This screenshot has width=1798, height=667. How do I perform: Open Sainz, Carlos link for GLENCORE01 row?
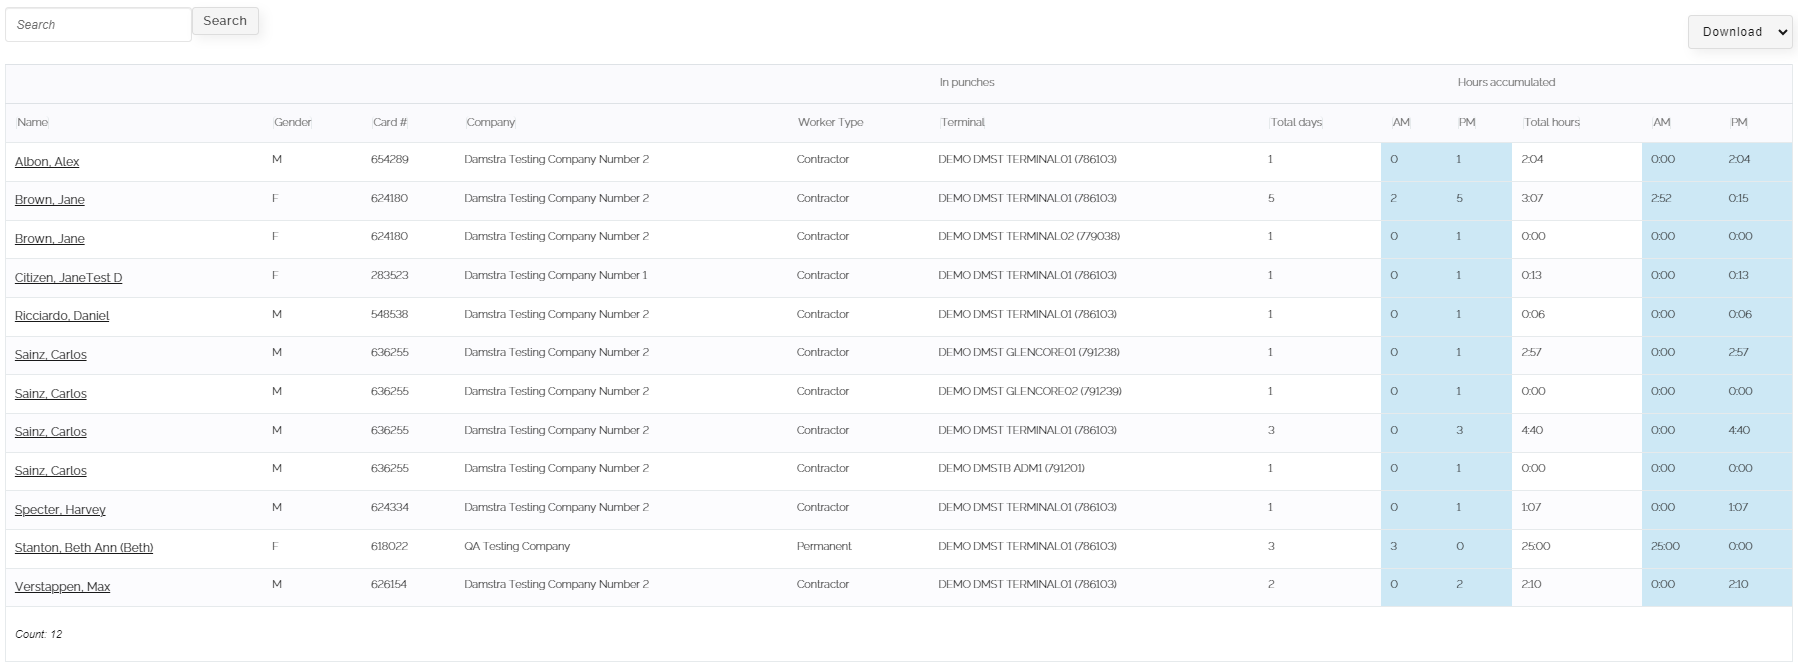(51, 354)
